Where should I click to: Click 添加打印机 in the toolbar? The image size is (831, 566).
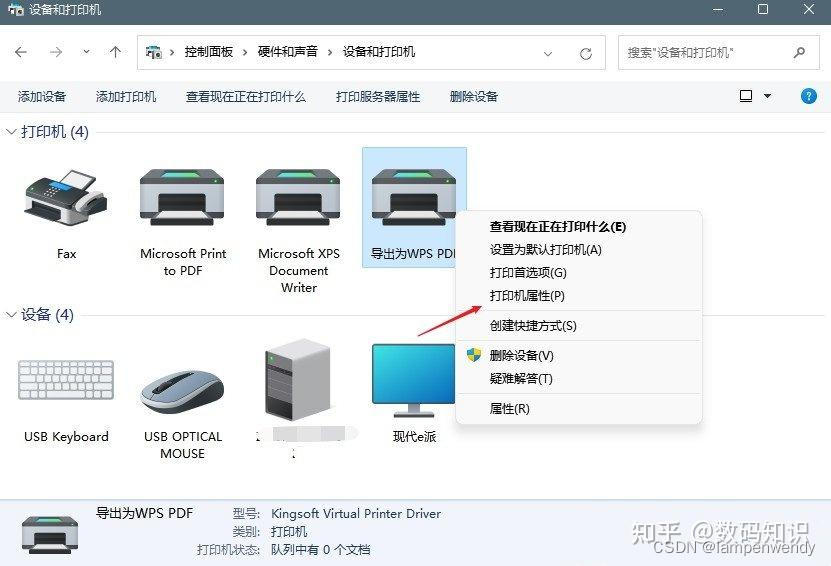point(126,96)
